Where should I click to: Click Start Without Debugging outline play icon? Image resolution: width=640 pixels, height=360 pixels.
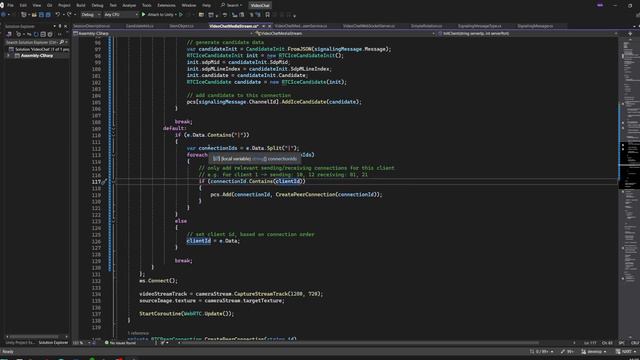[x=181, y=15]
